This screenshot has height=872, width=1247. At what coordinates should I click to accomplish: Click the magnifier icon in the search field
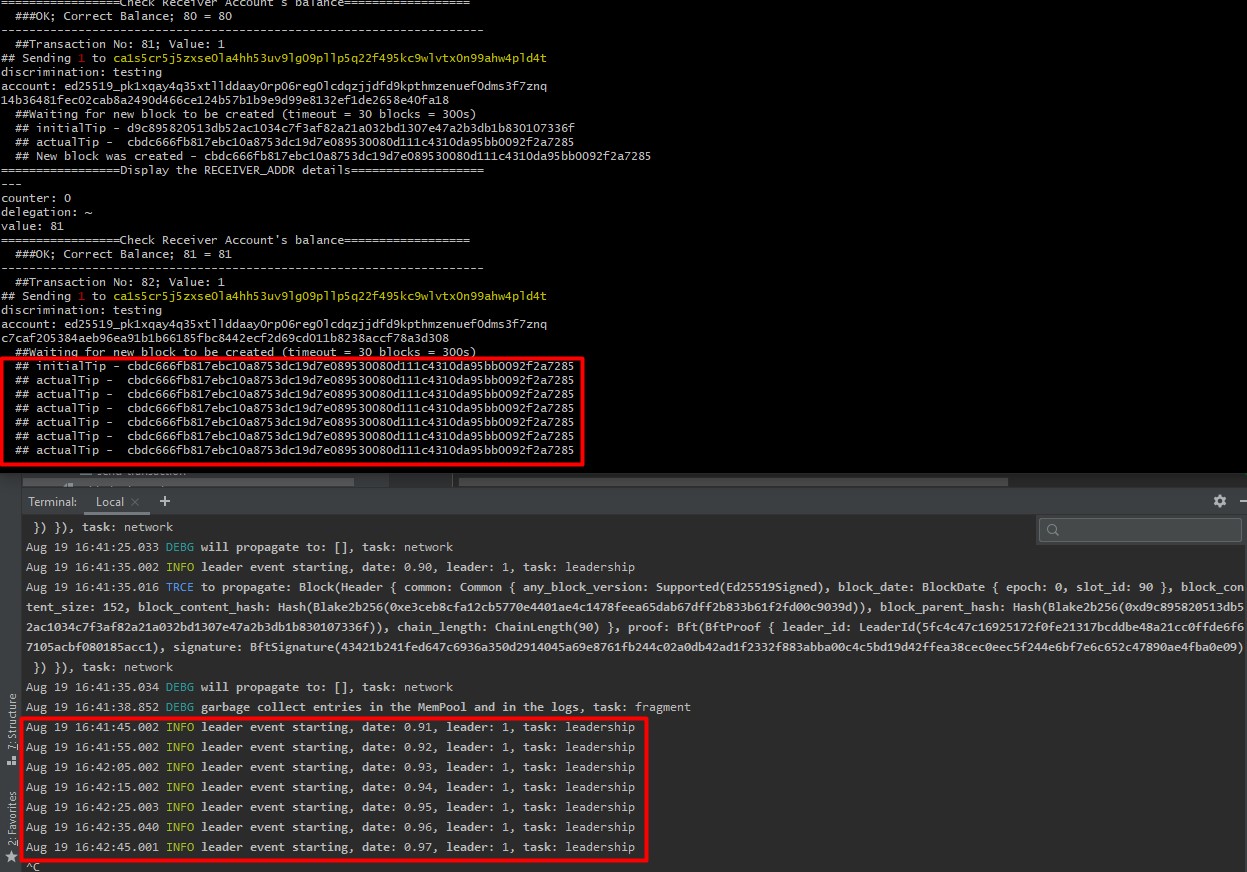(1053, 530)
